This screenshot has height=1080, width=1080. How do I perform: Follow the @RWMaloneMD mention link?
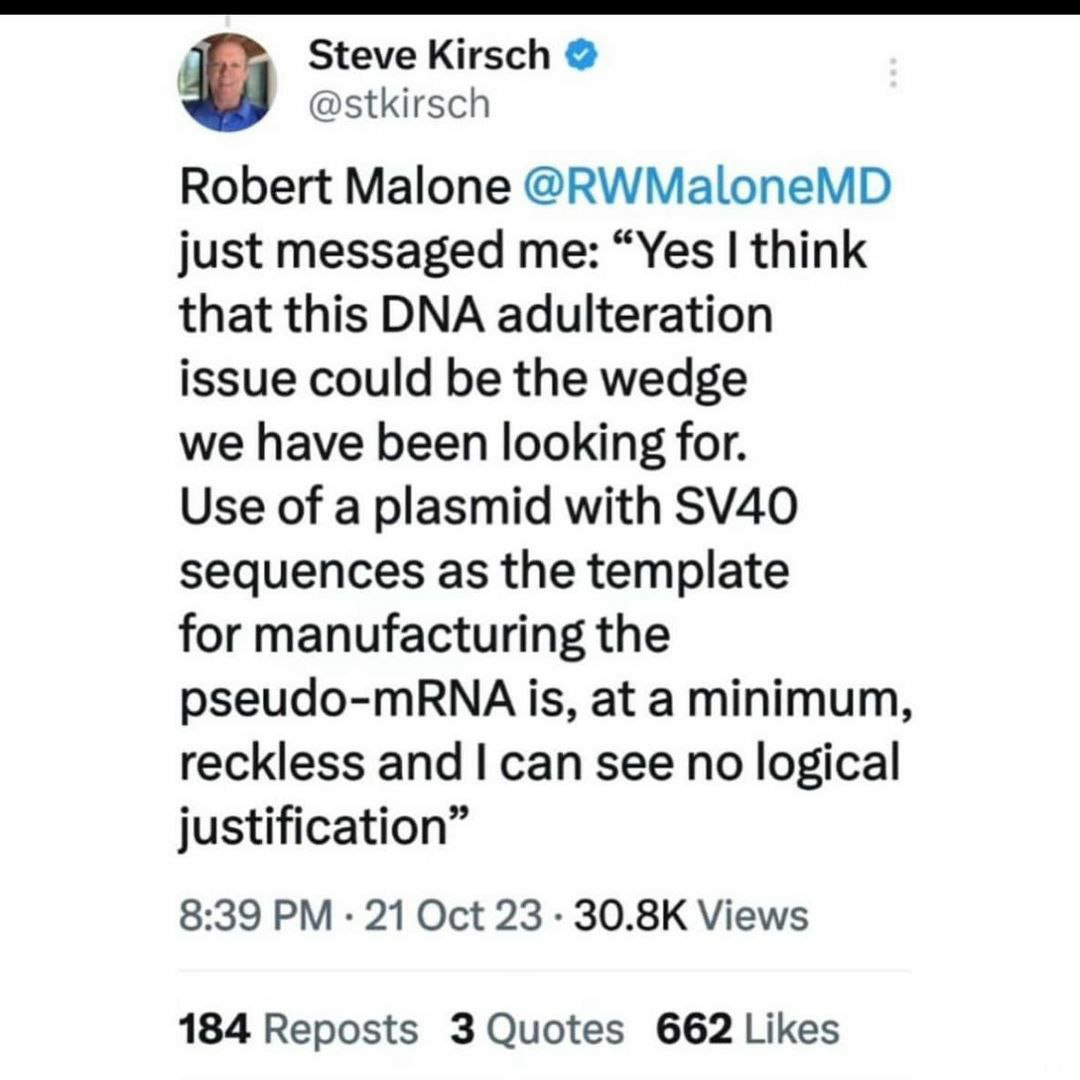(x=707, y=186)
